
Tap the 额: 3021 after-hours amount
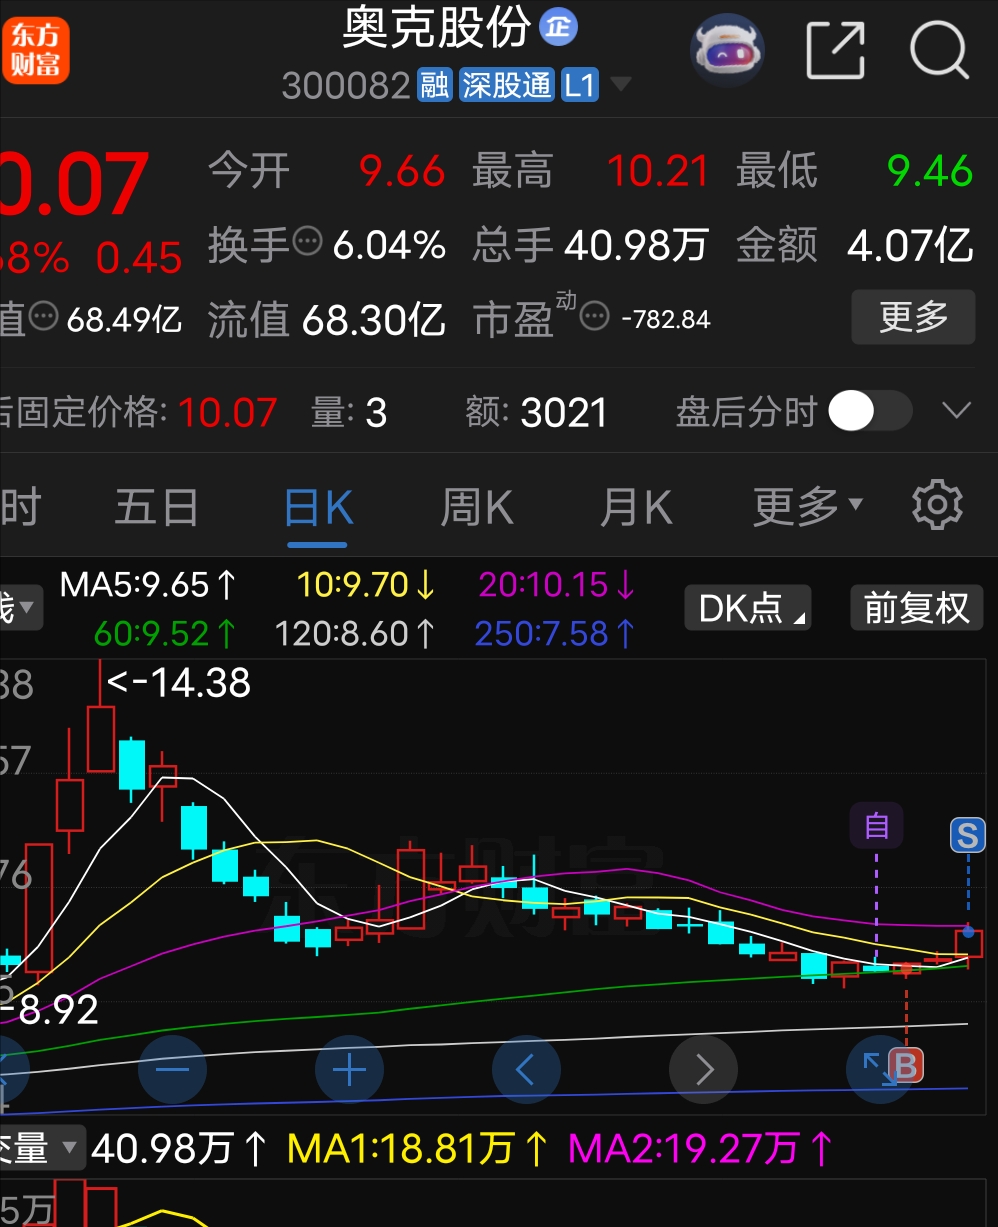pos(536,412)
